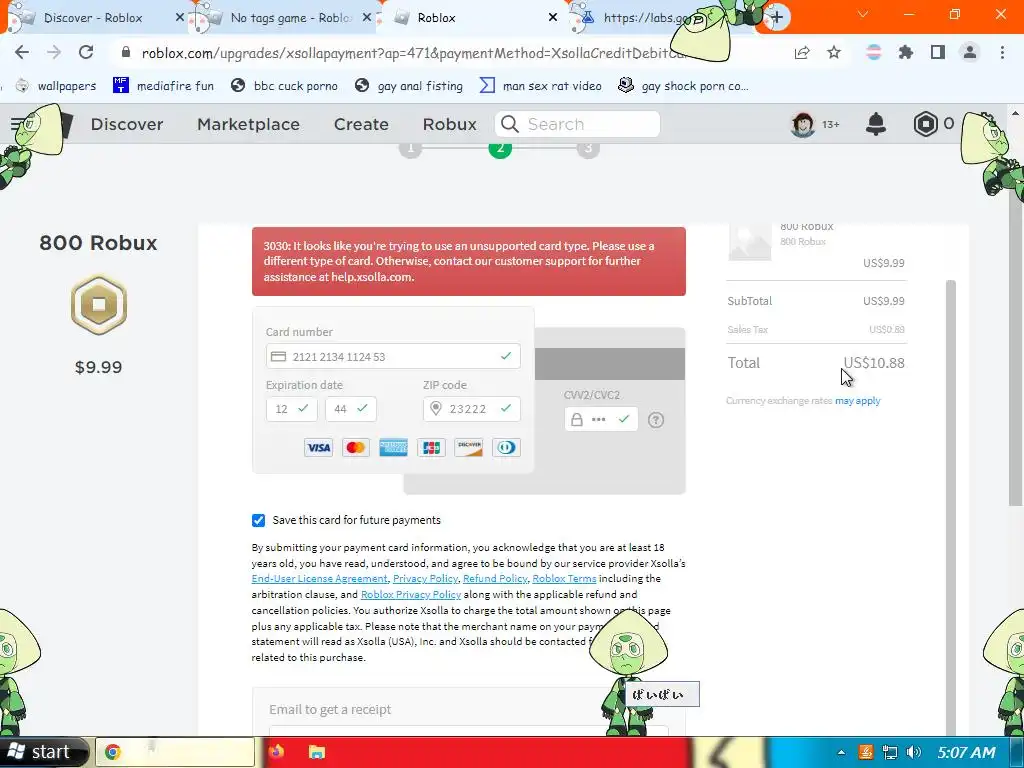This screenshot has height=768, width=1024.
Task: Click the network tray icon
Action: 889,752
